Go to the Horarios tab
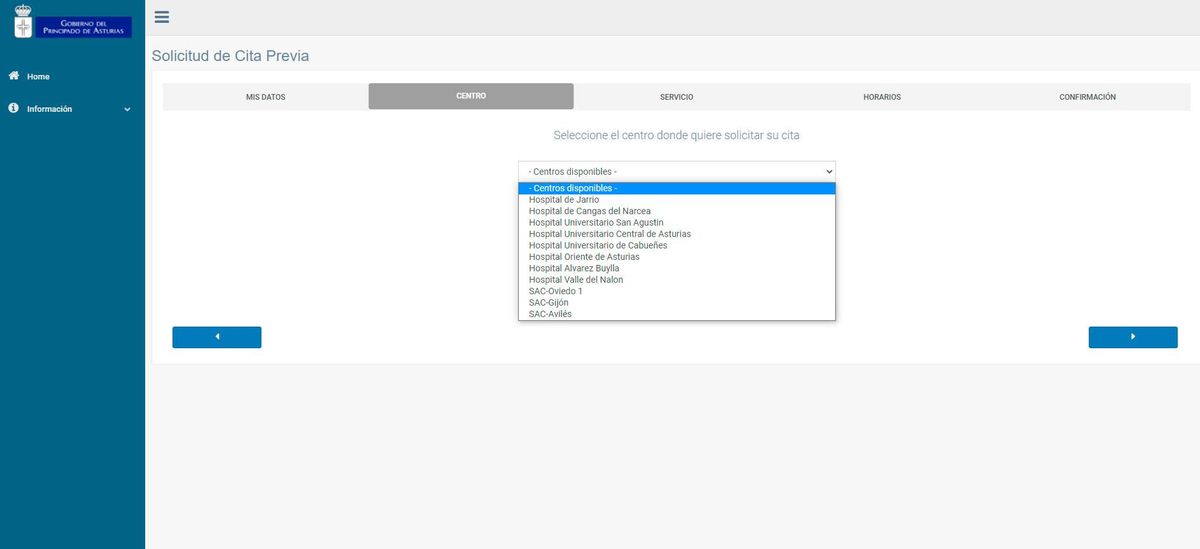Image resolution: width=1200 pixels, height=549 pixels. click(x=882, y=97)
